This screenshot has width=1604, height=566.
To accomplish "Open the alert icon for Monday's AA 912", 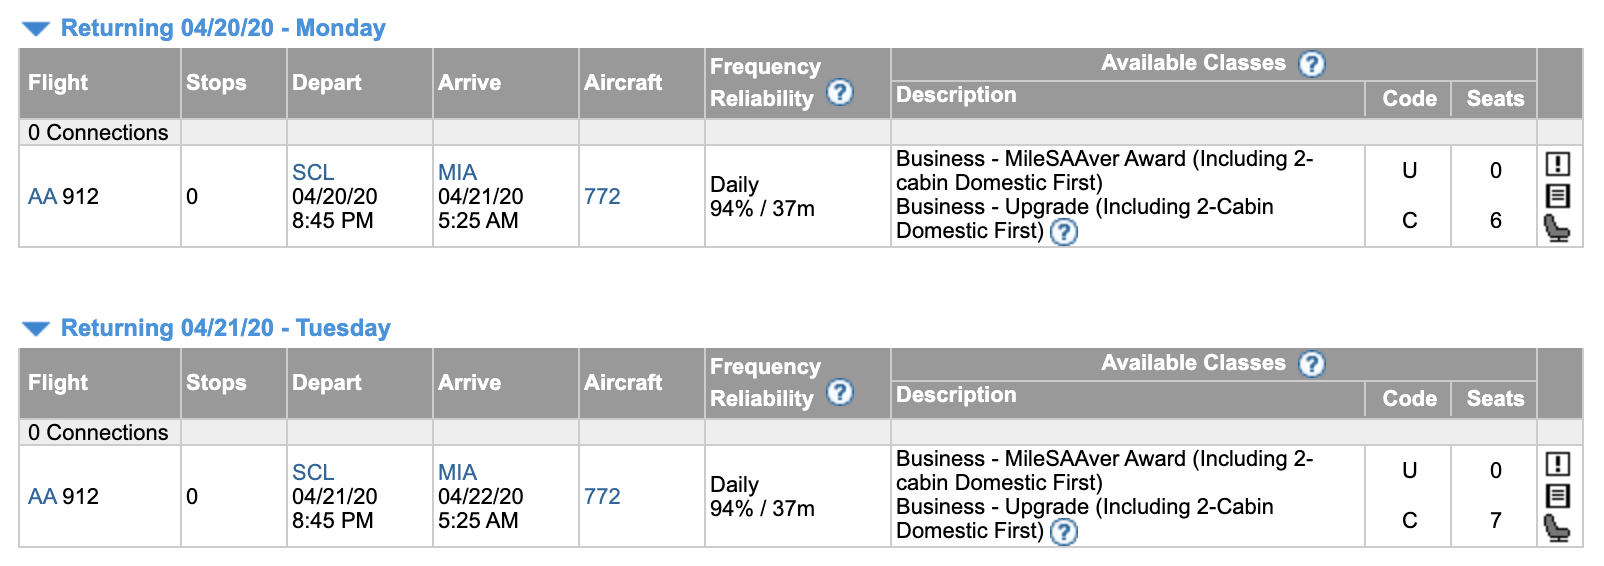I will [1558, 164].
